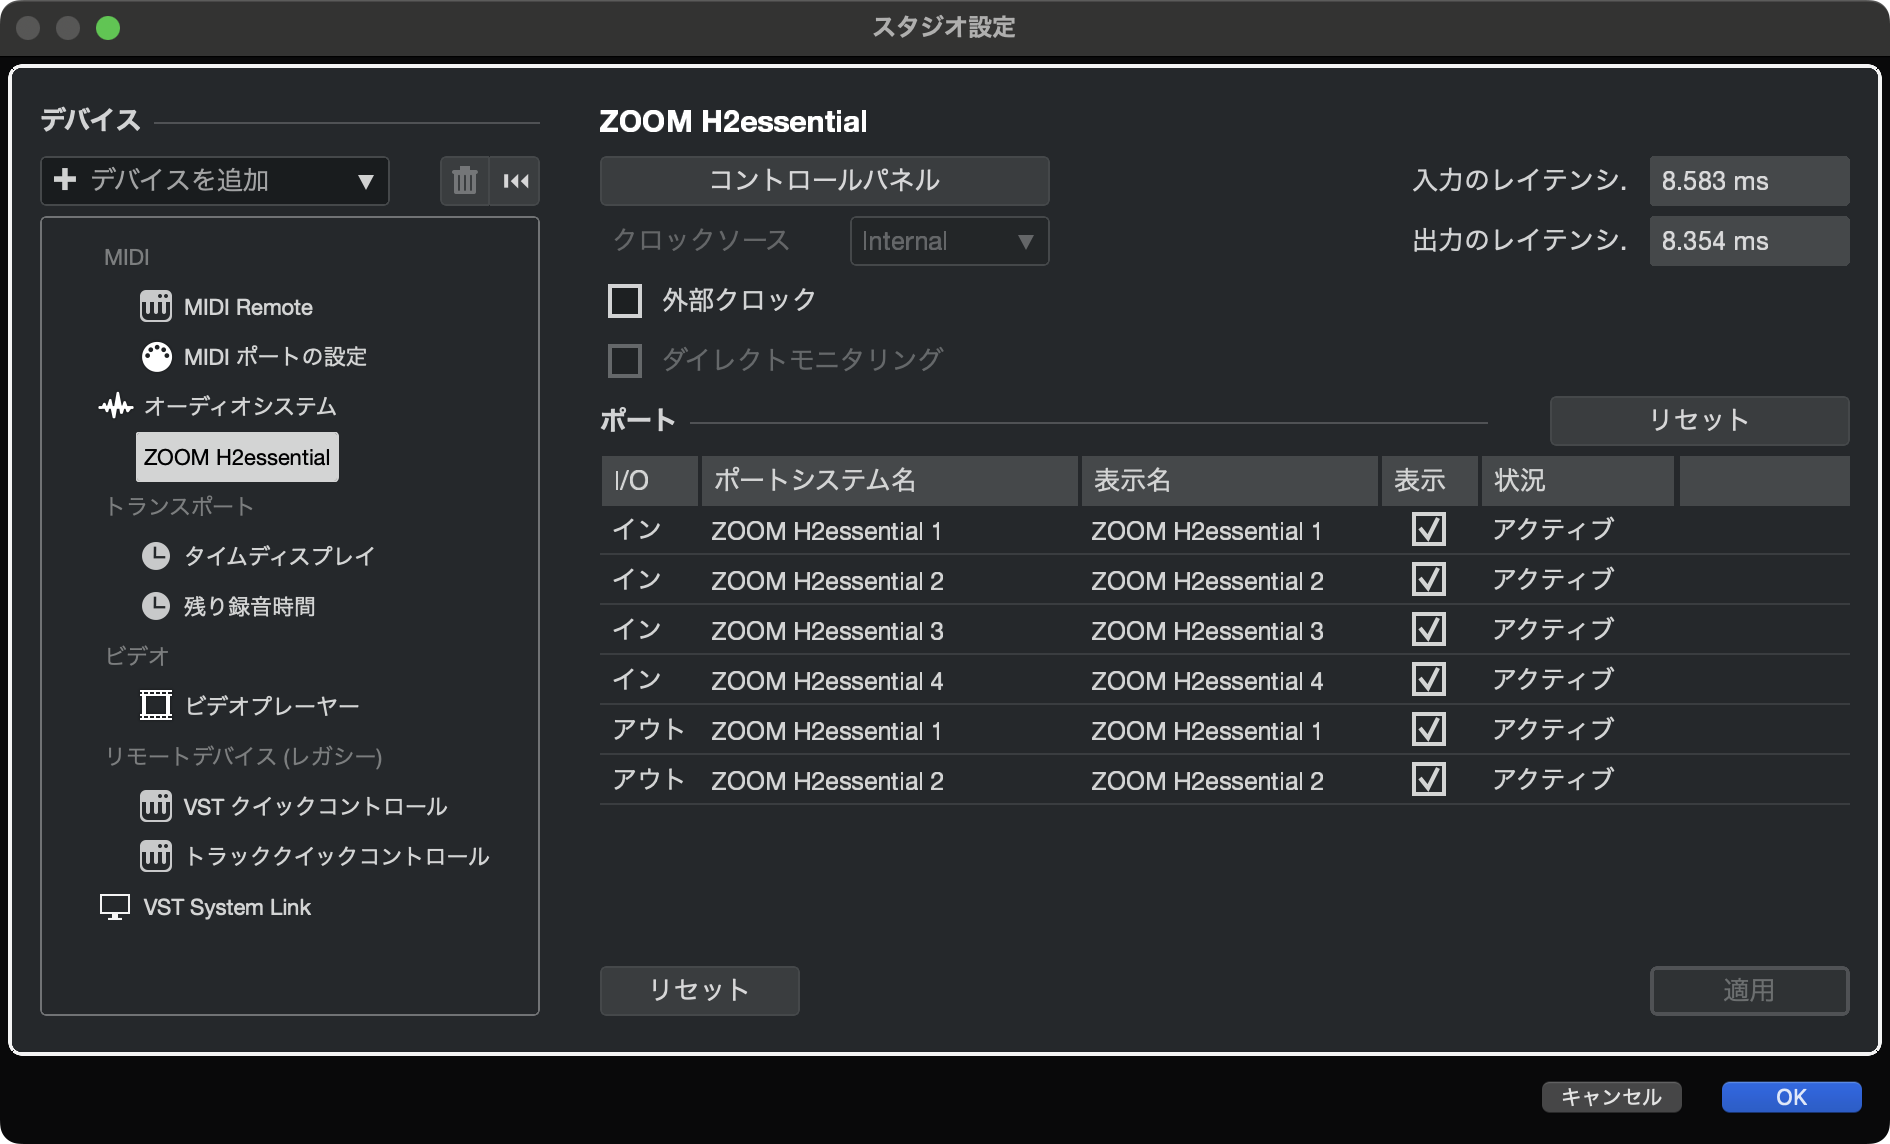Uncheck 表示 for input ZOOM H2essential 3
Viewport: 1890px width, 1144px height.
[x=1428, y=629]
